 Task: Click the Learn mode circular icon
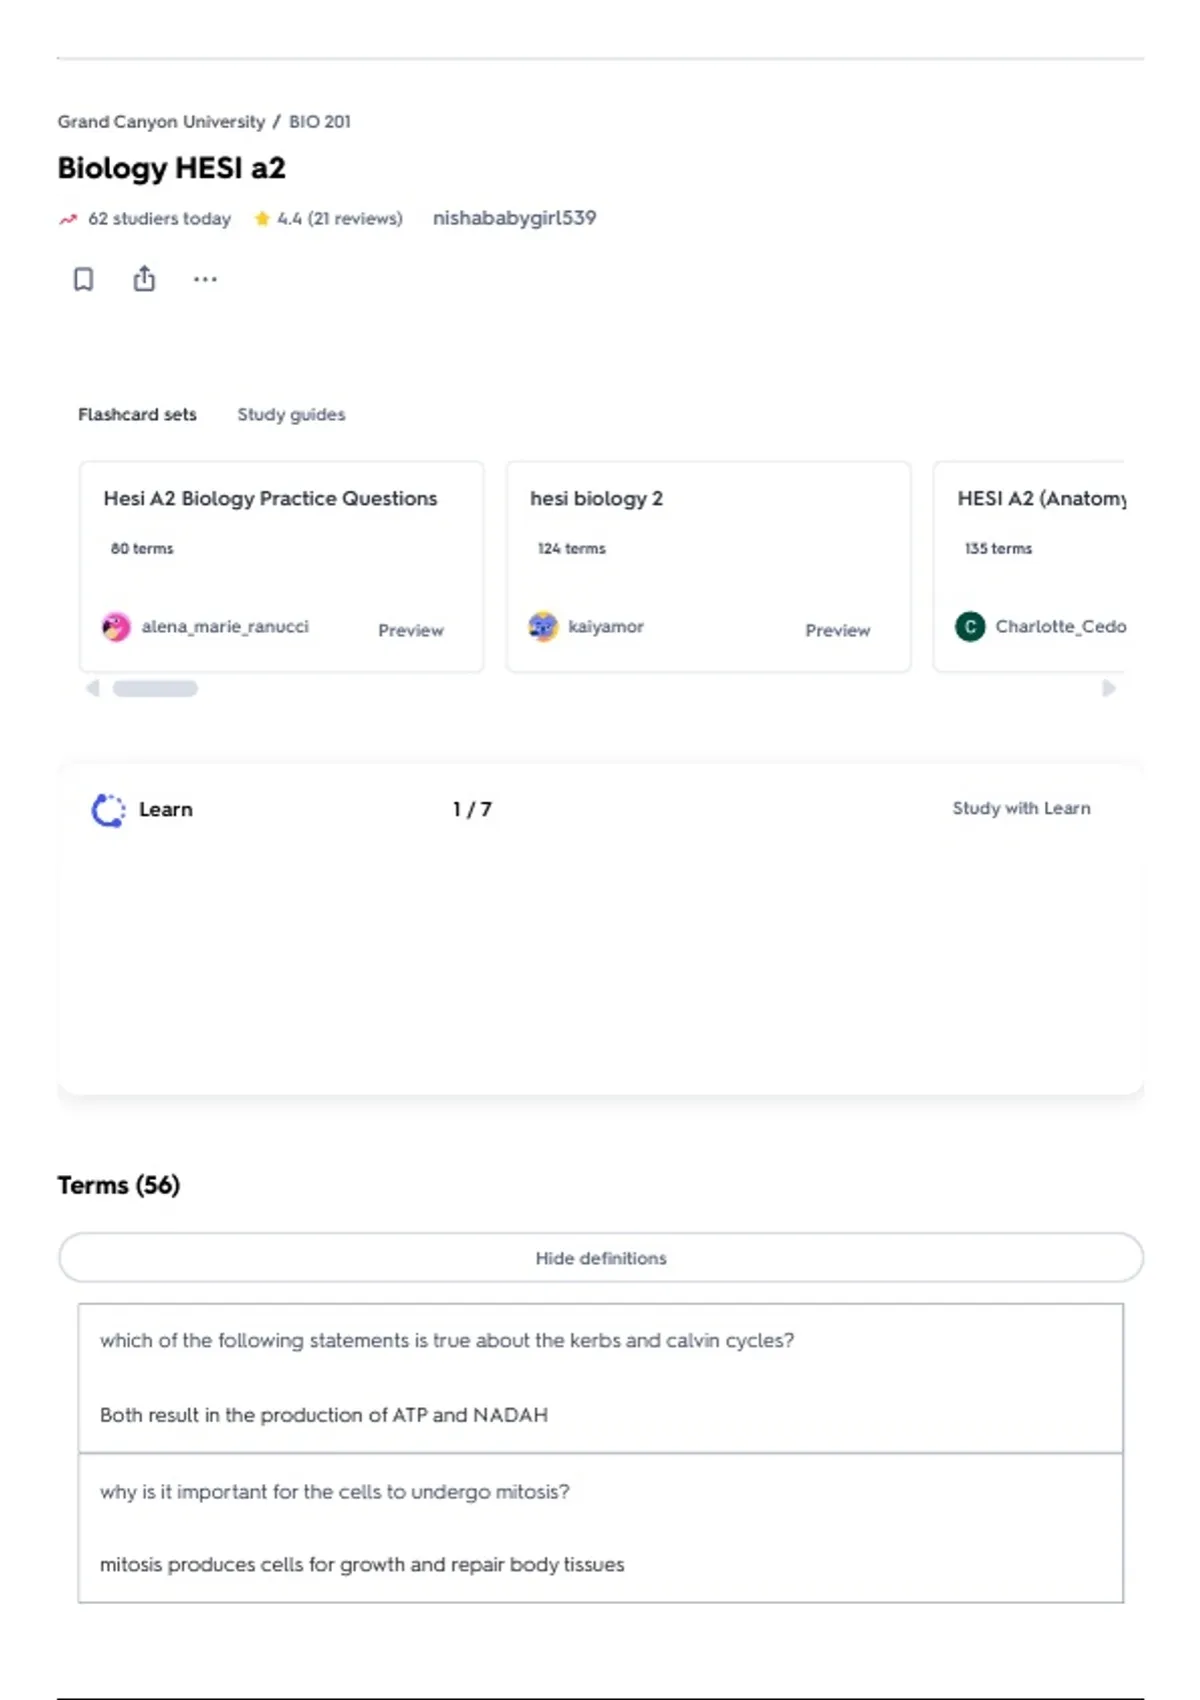(108, 810)
